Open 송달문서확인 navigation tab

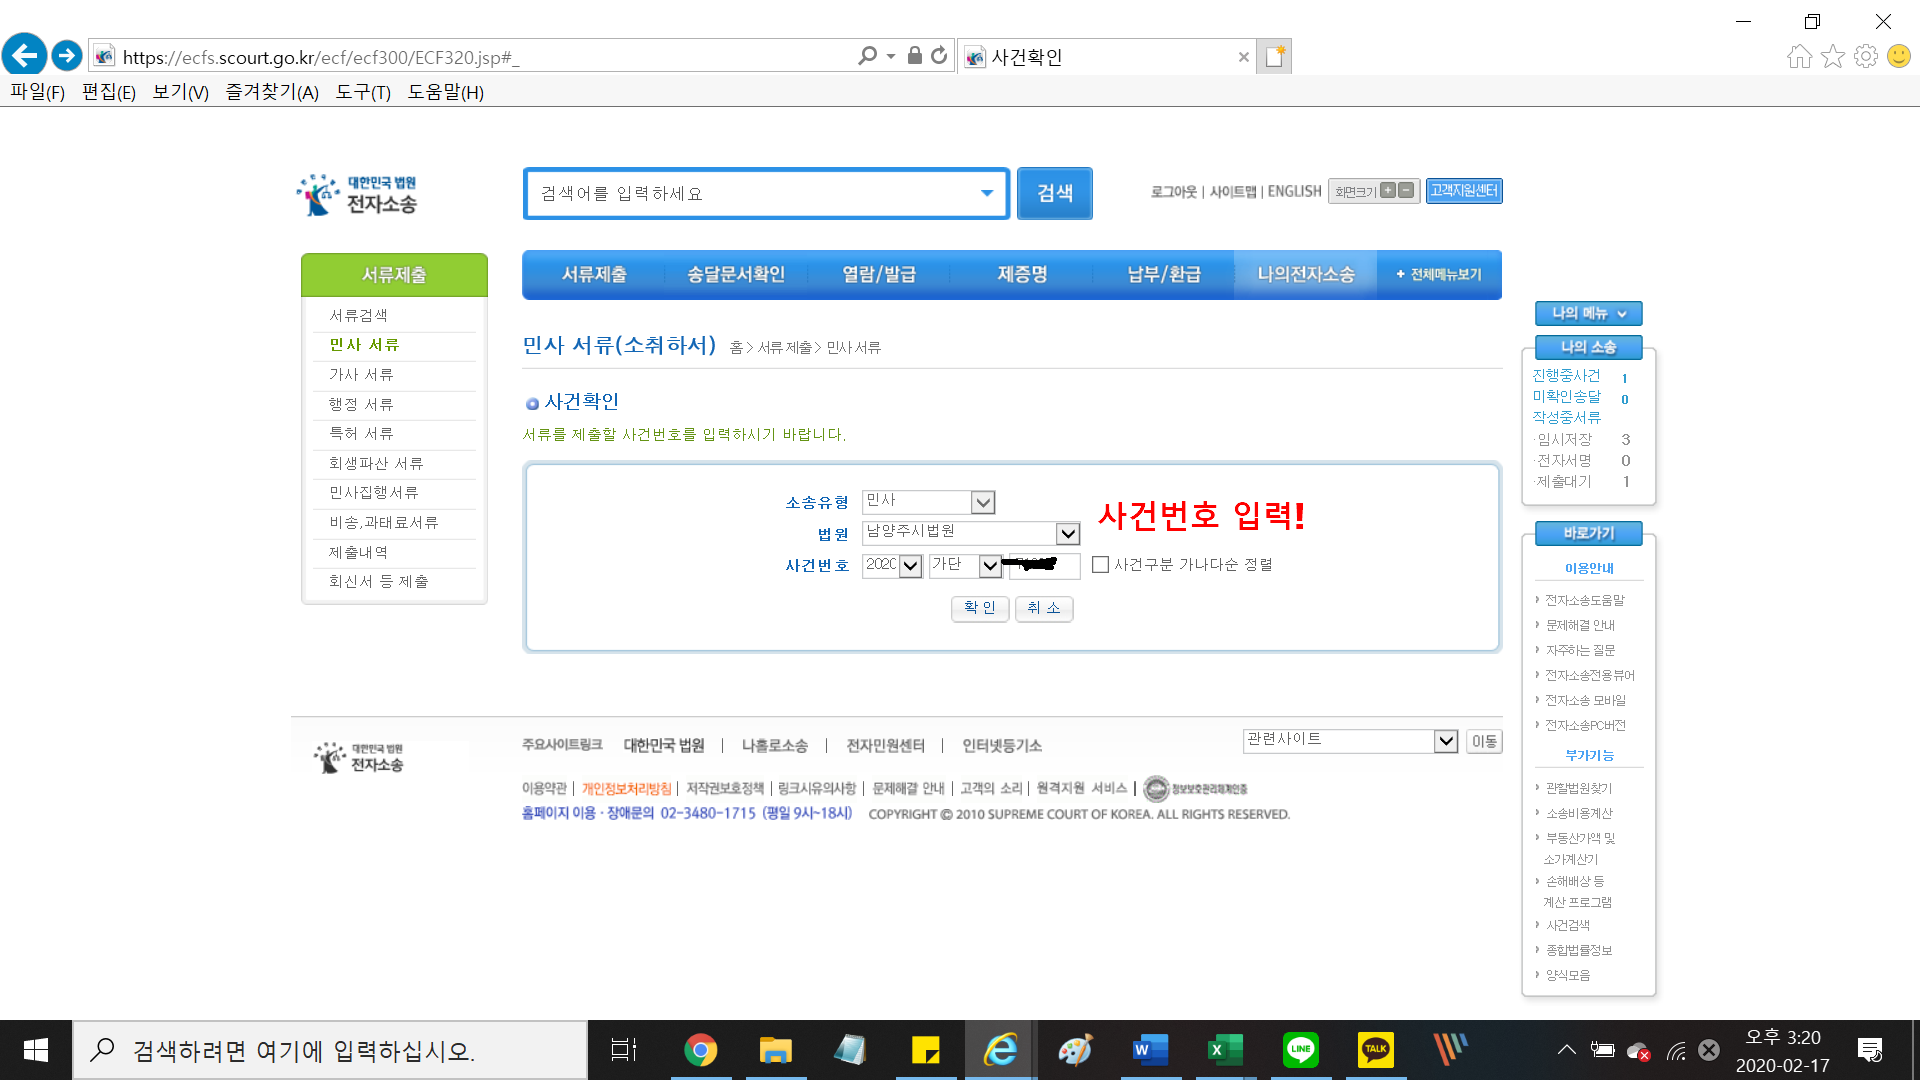[x=735, y=274]
